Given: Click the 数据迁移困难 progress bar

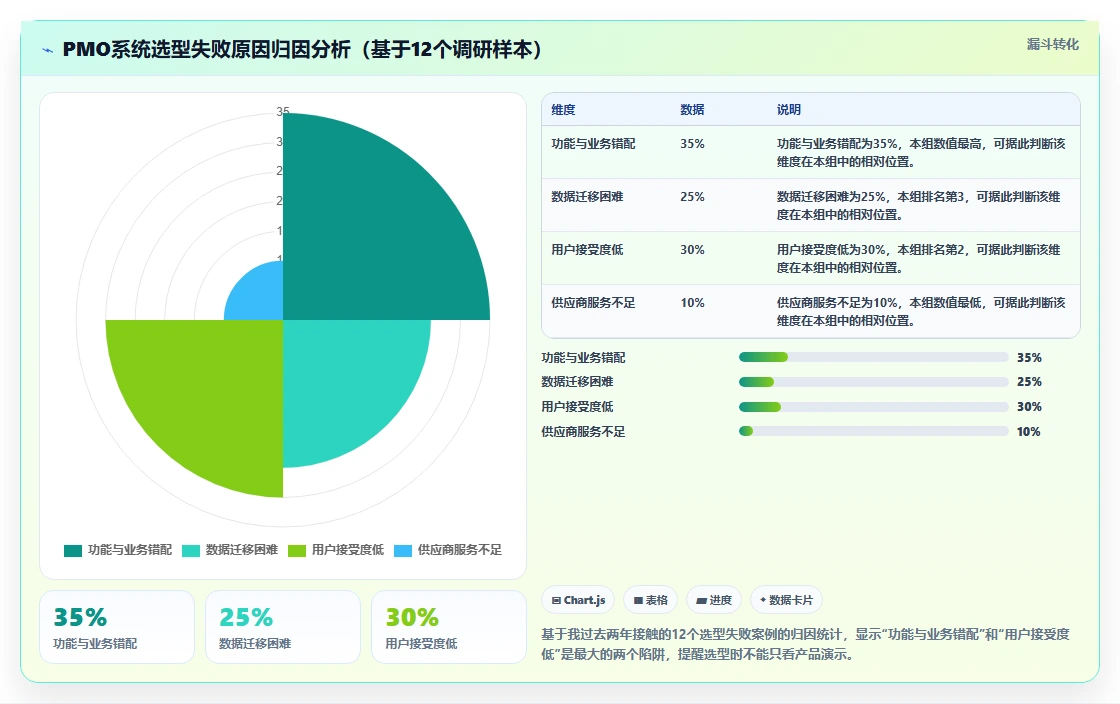Looking at the screenshot, I should [x=874, y=382].
